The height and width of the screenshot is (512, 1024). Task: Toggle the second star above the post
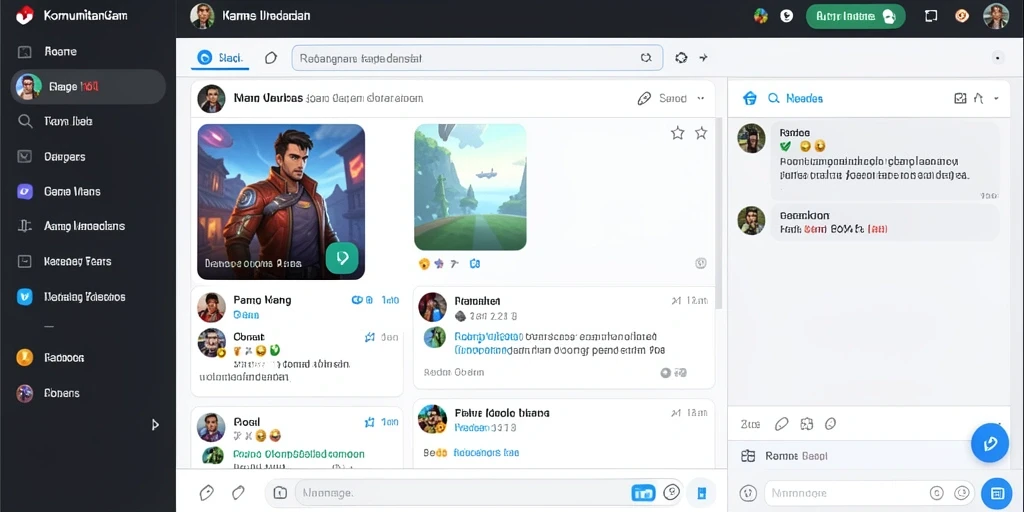[701, 133]
